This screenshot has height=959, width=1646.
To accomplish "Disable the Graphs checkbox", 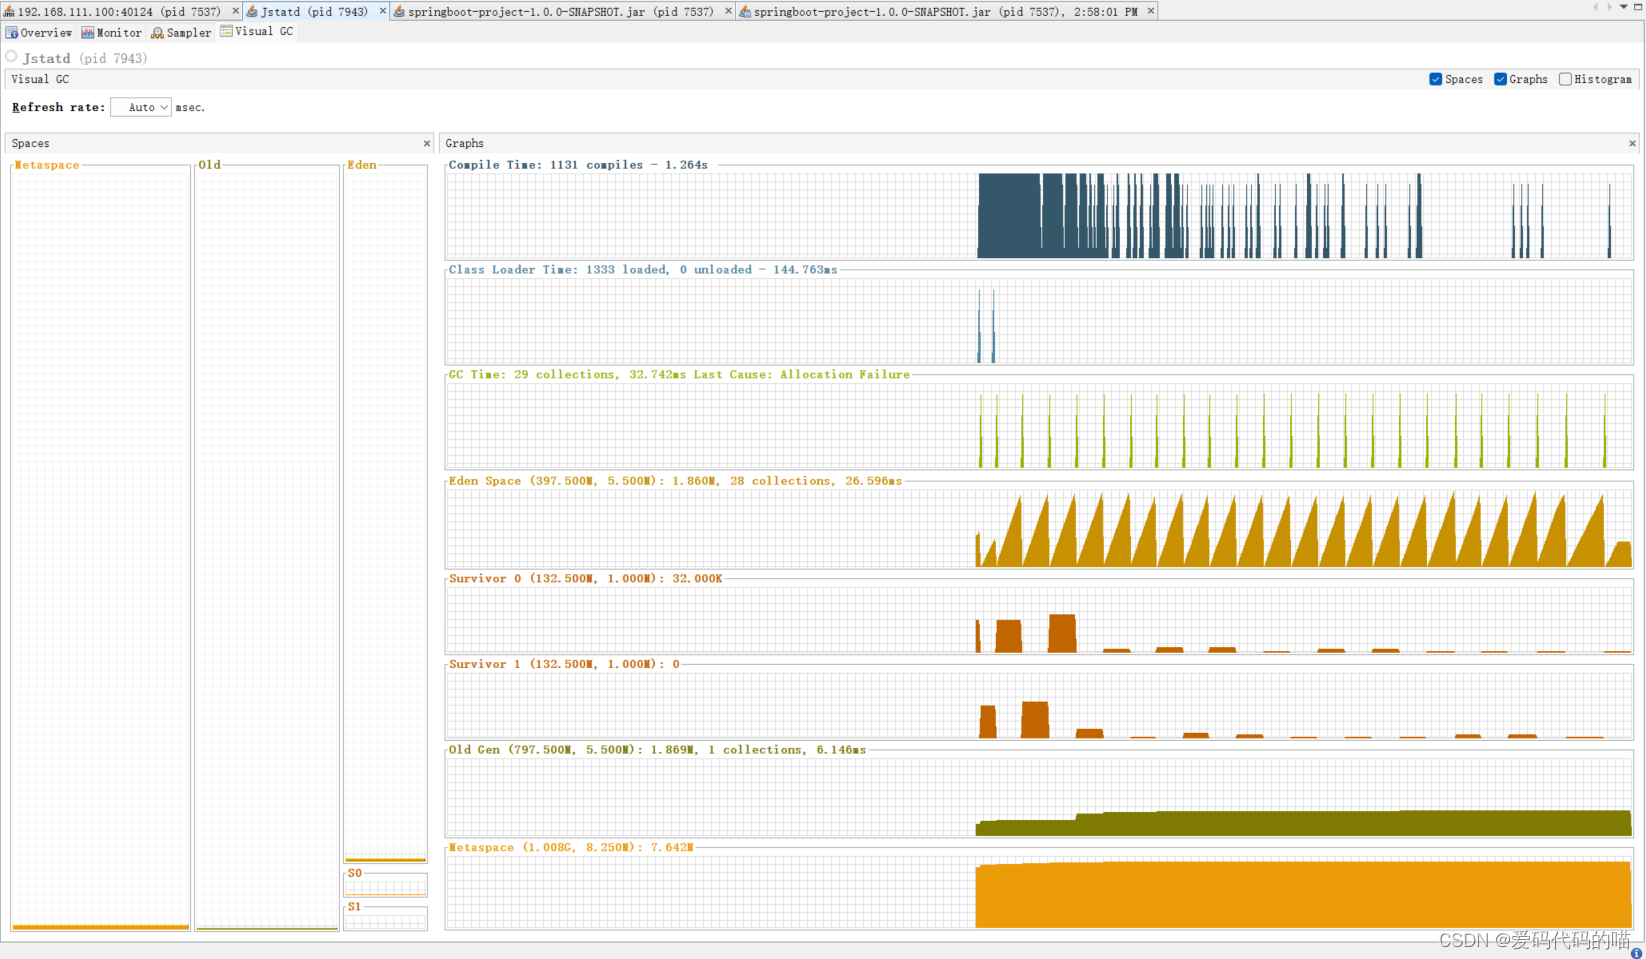I will 1500,79.
